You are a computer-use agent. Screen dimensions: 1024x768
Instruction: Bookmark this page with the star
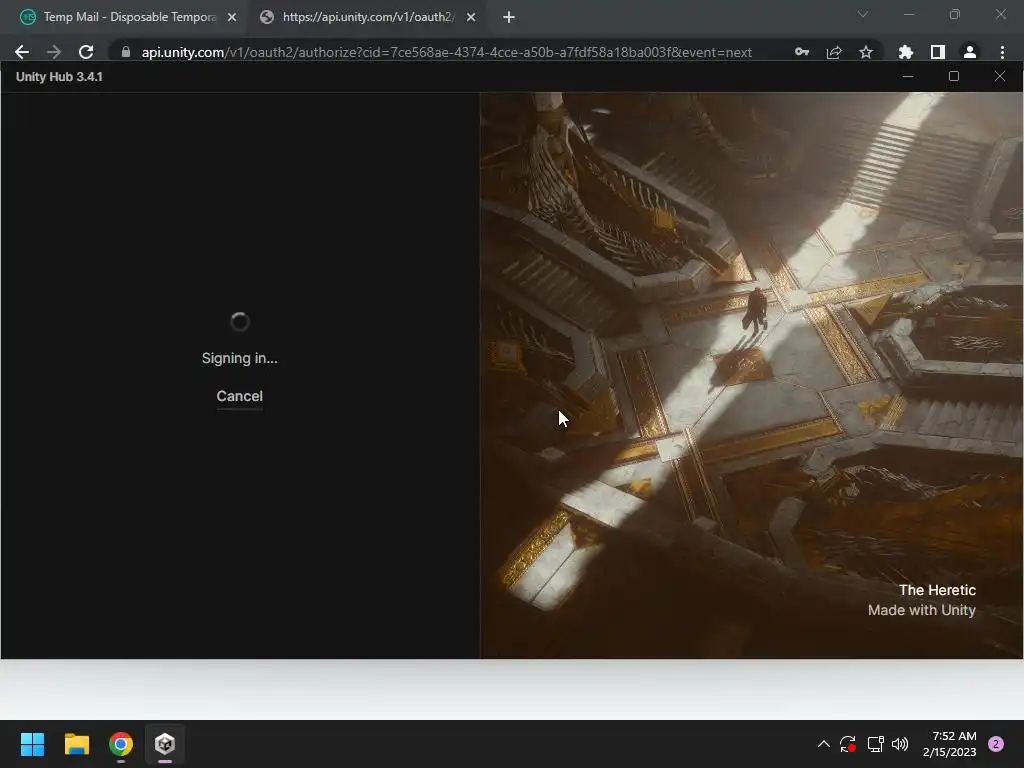[x=866, y=52]
